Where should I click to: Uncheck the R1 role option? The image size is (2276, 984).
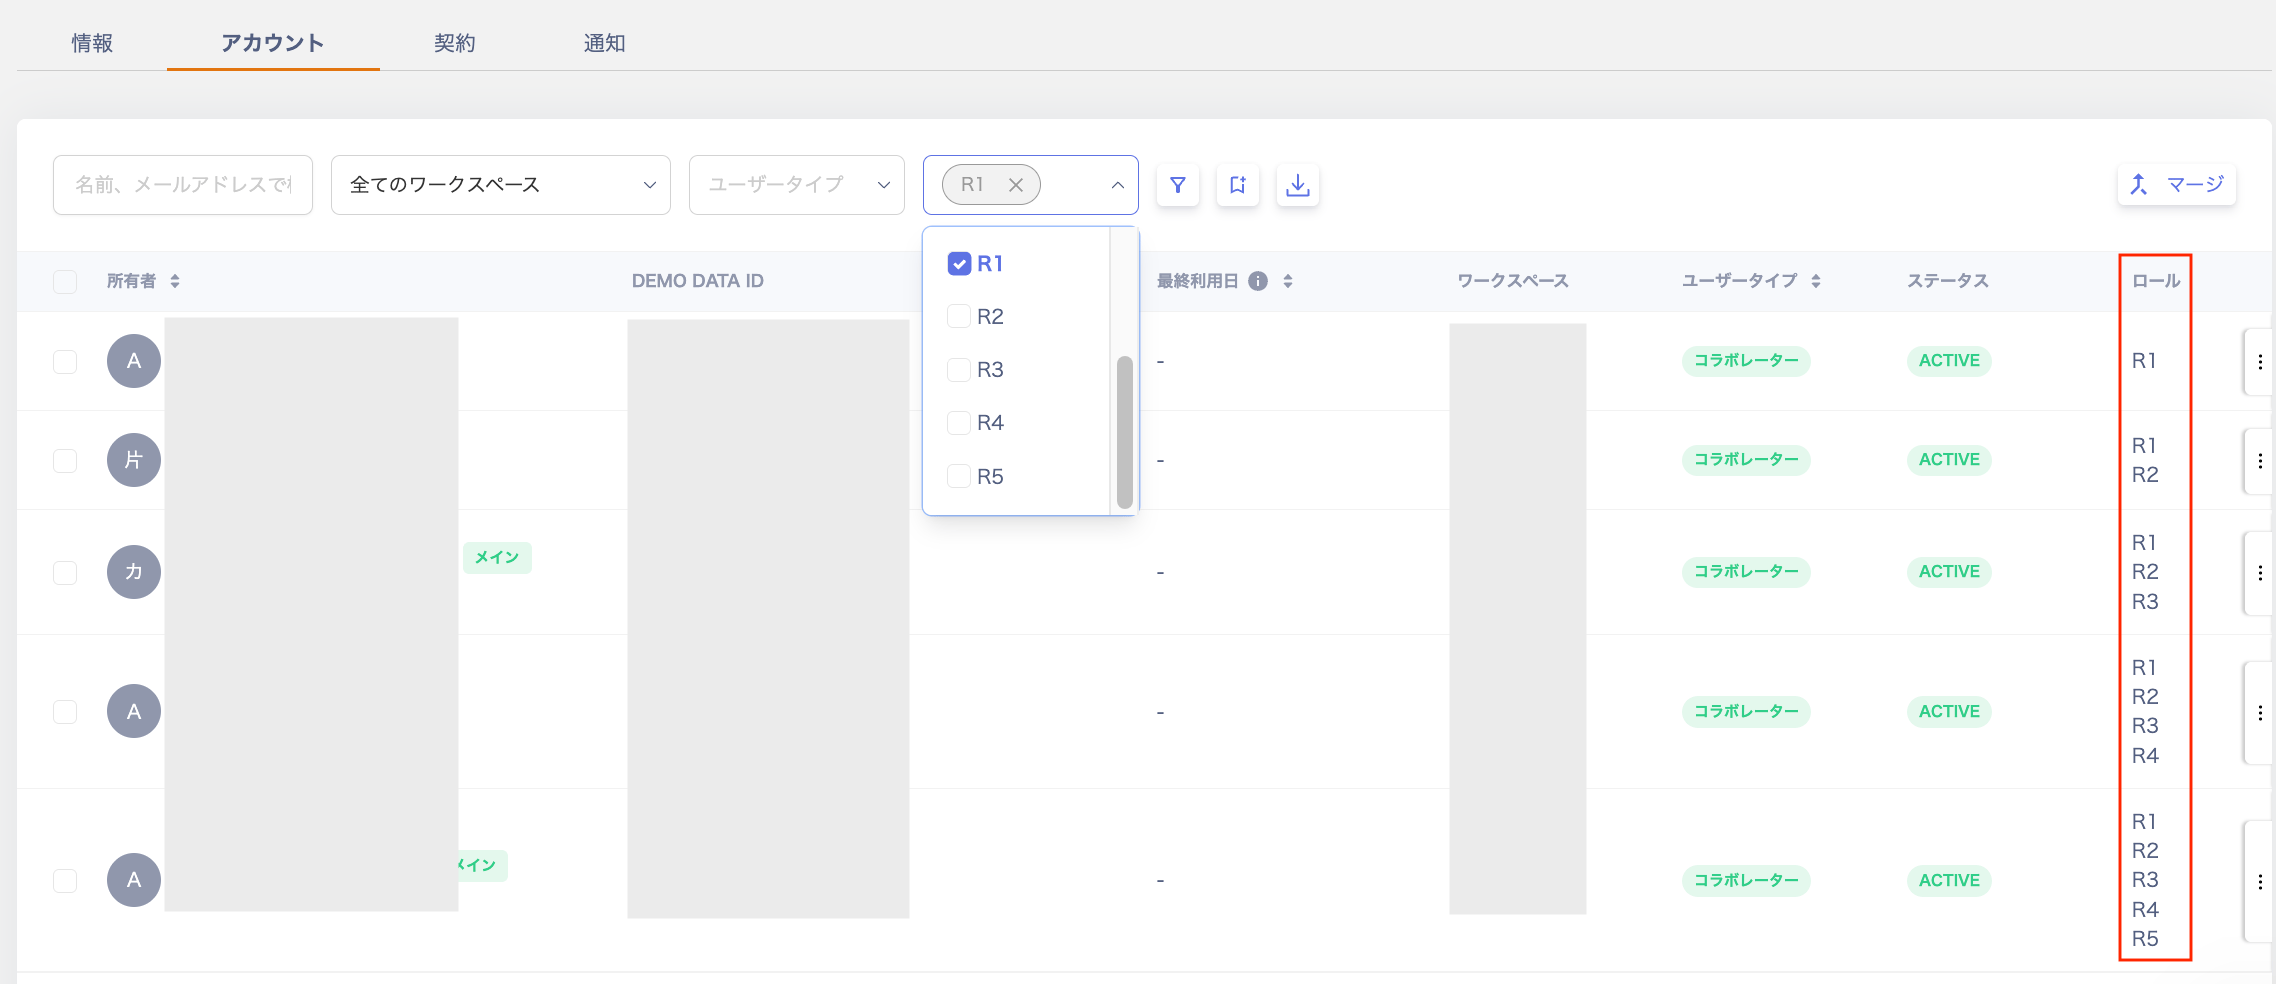tap(959, 264)
